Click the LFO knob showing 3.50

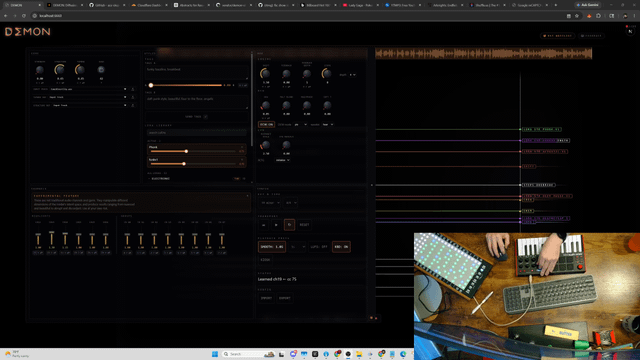tap(265, 145)
